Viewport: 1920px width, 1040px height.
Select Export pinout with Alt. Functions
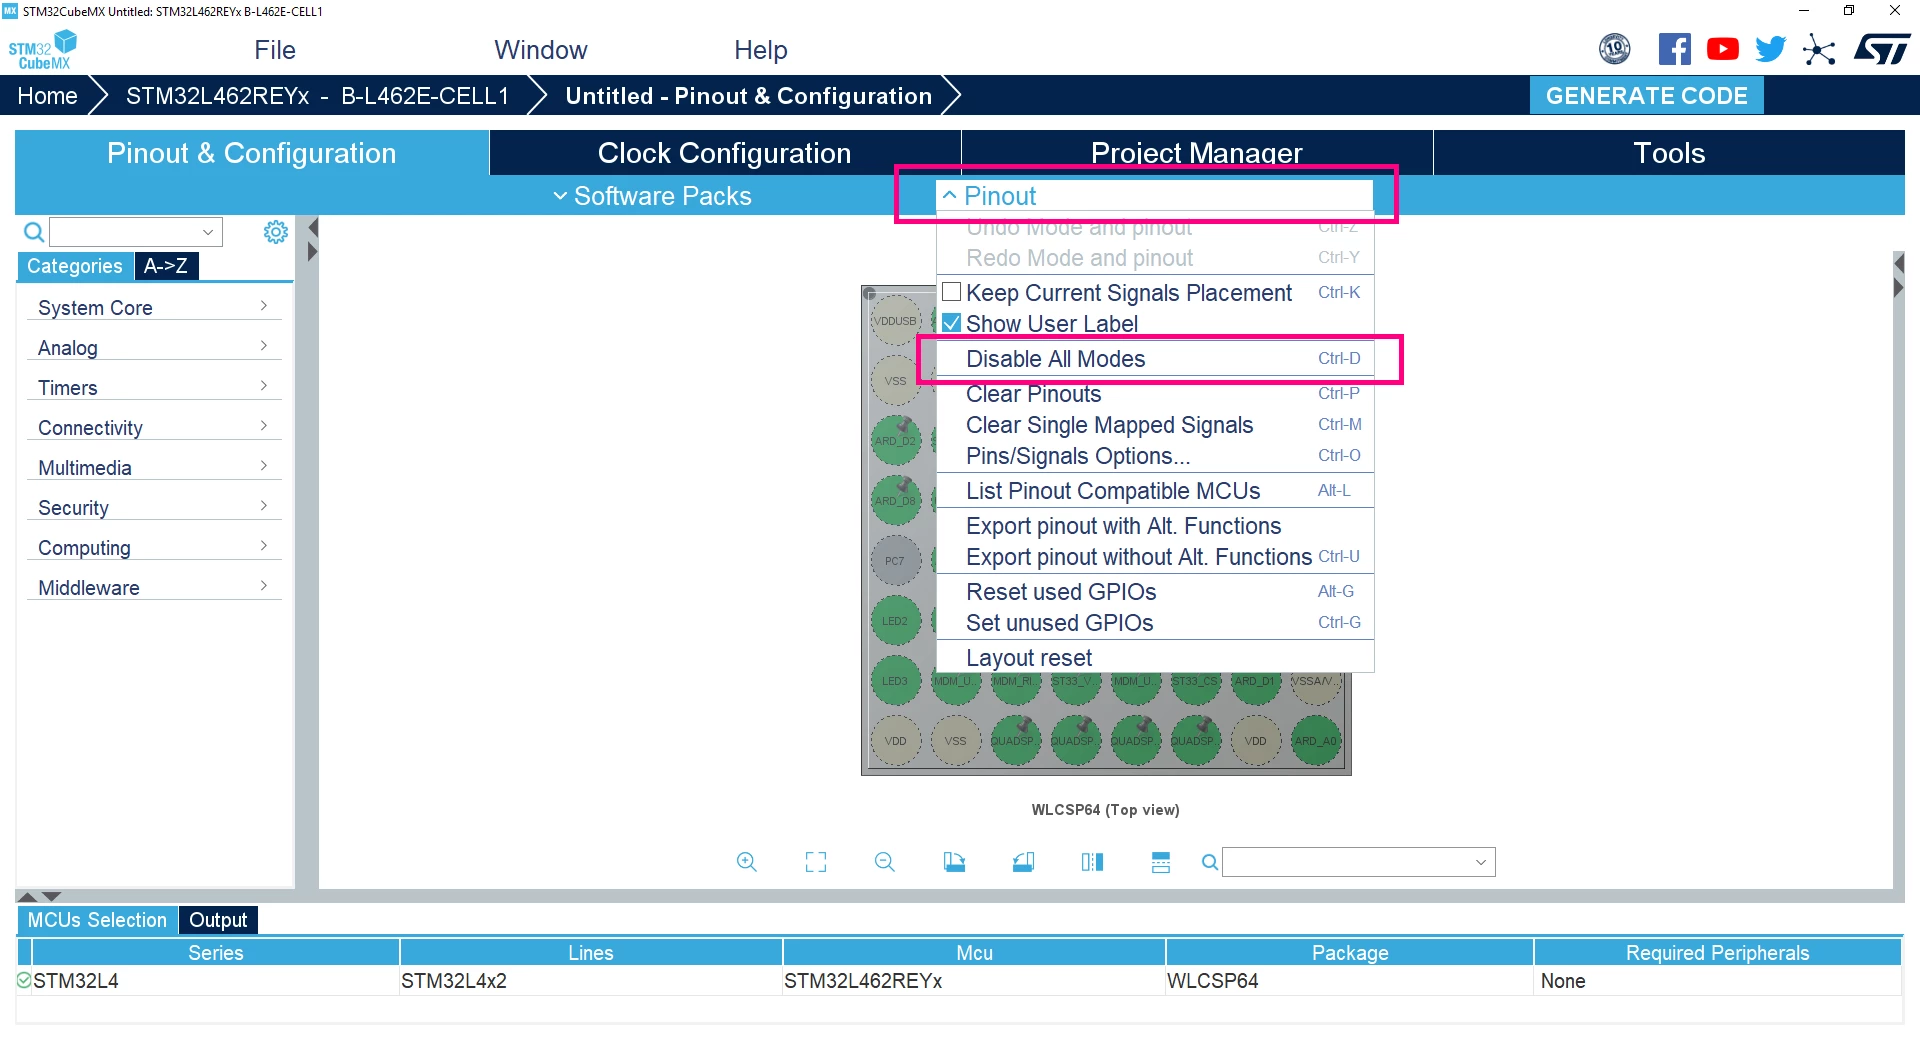tap(1155, 526)
